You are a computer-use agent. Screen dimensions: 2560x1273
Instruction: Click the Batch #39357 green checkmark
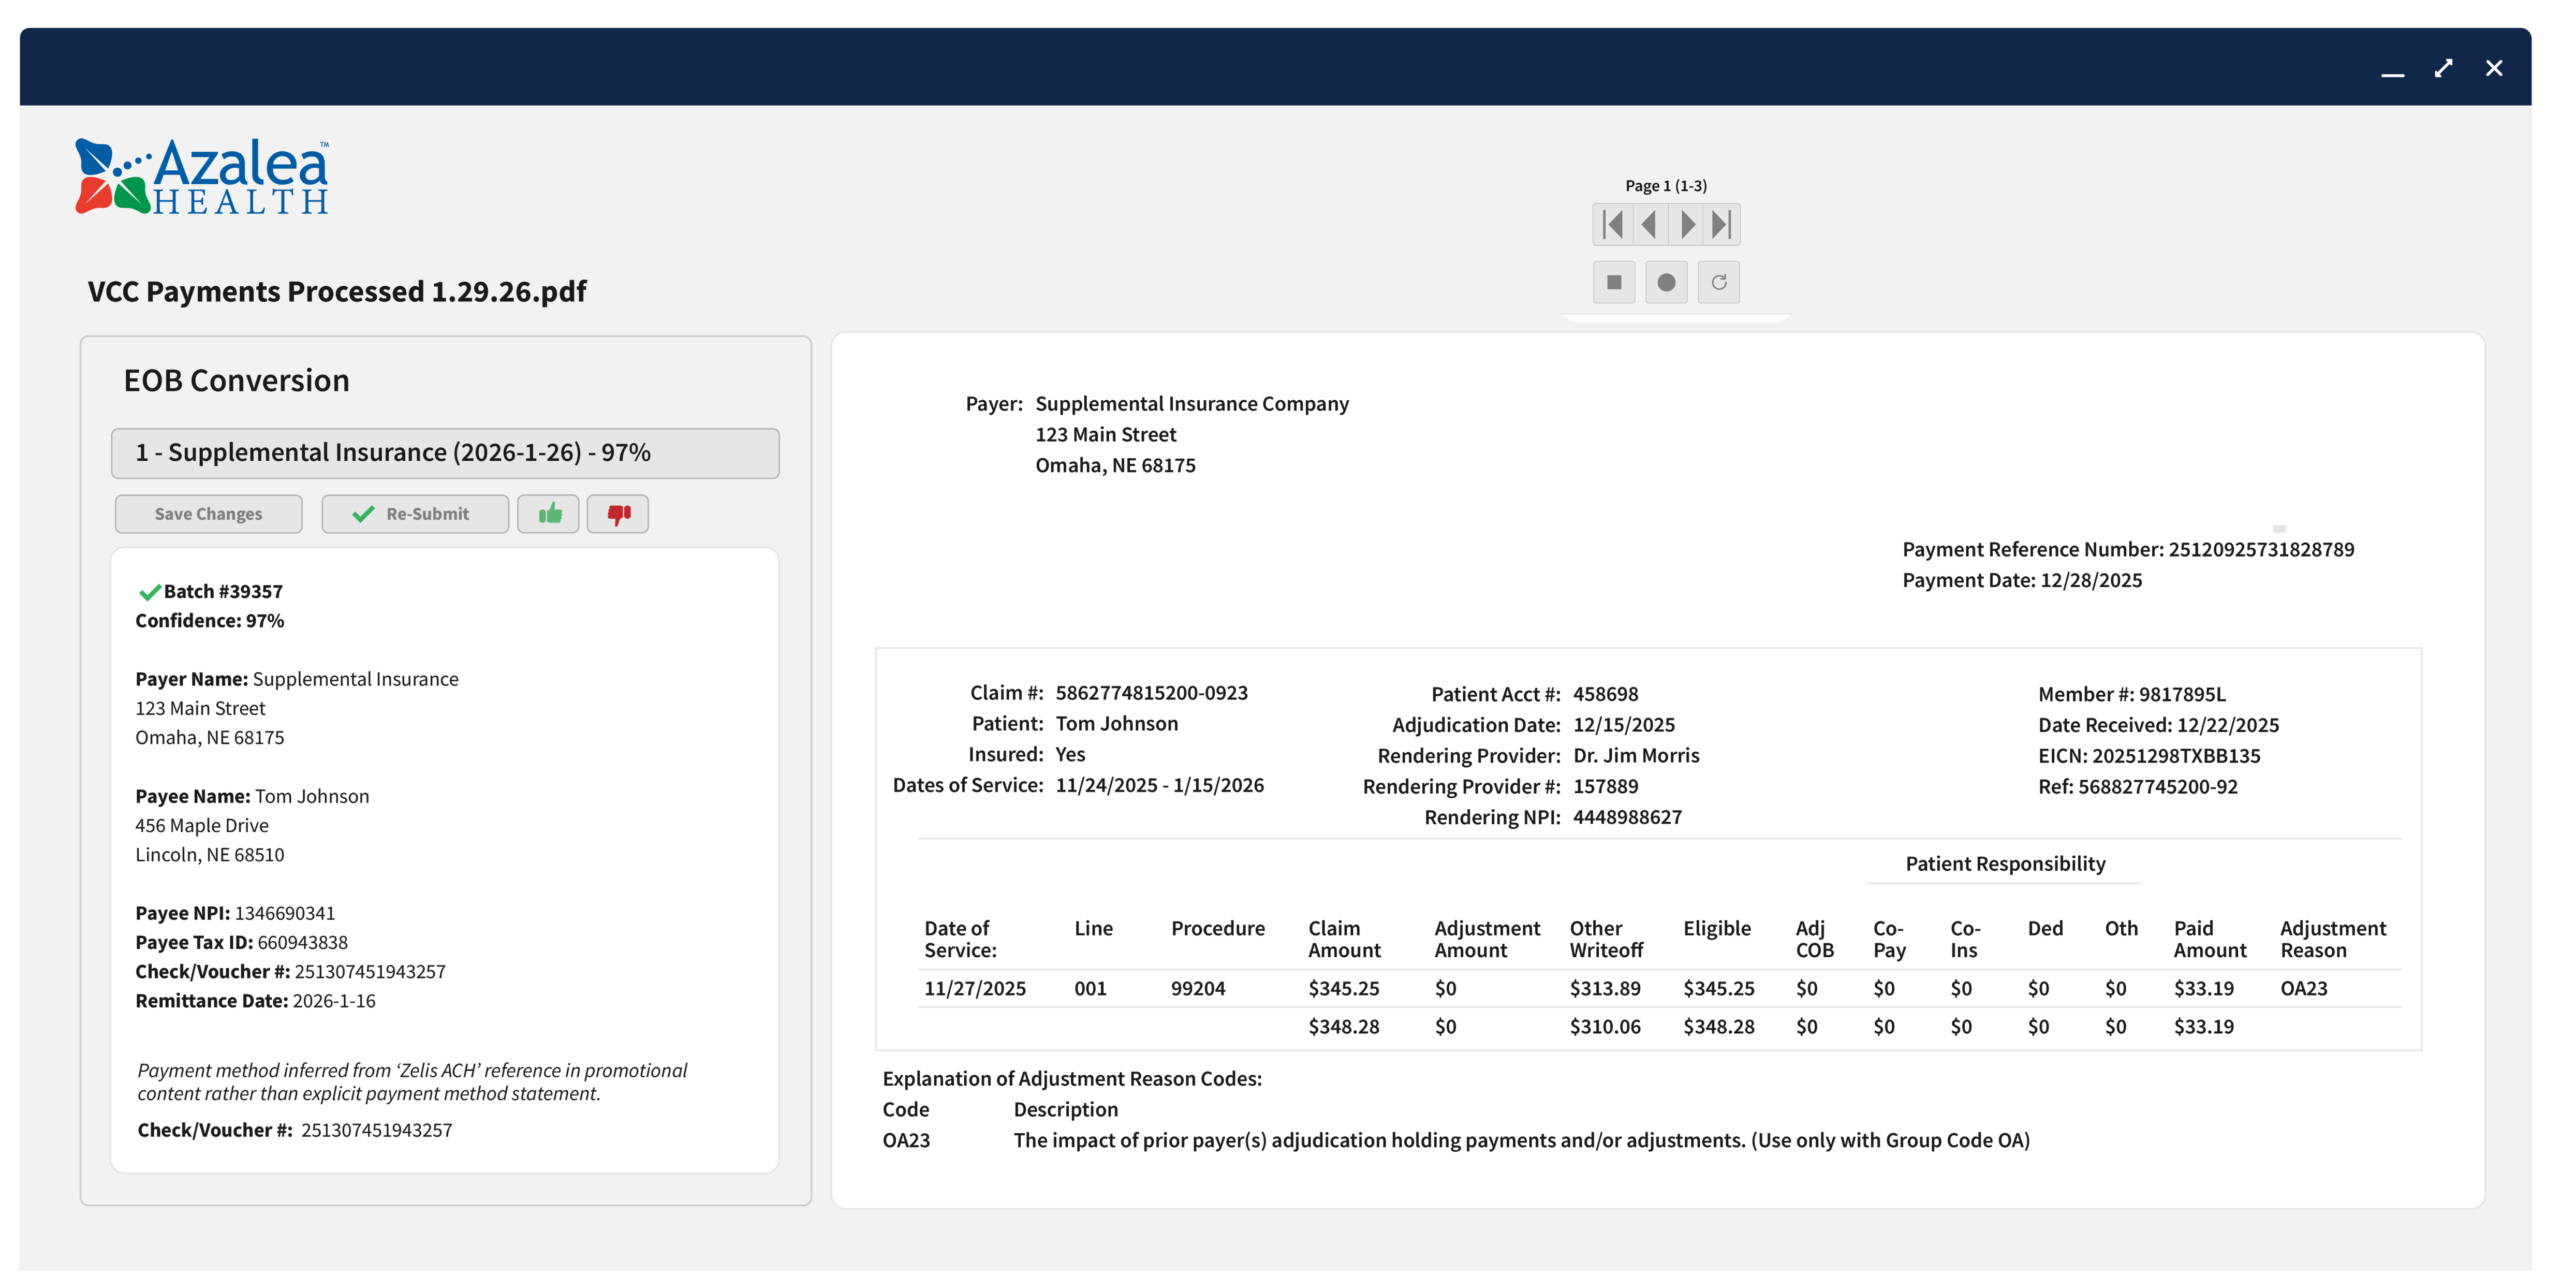point(150,592)
